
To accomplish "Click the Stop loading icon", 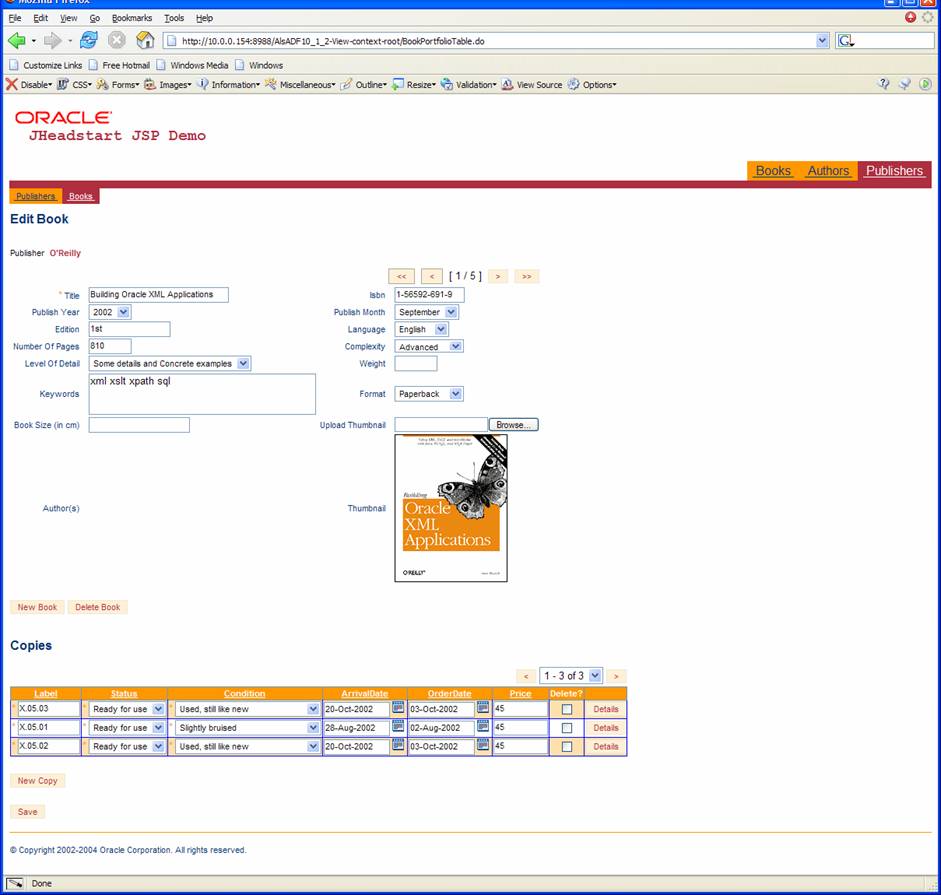I will 117,41.
